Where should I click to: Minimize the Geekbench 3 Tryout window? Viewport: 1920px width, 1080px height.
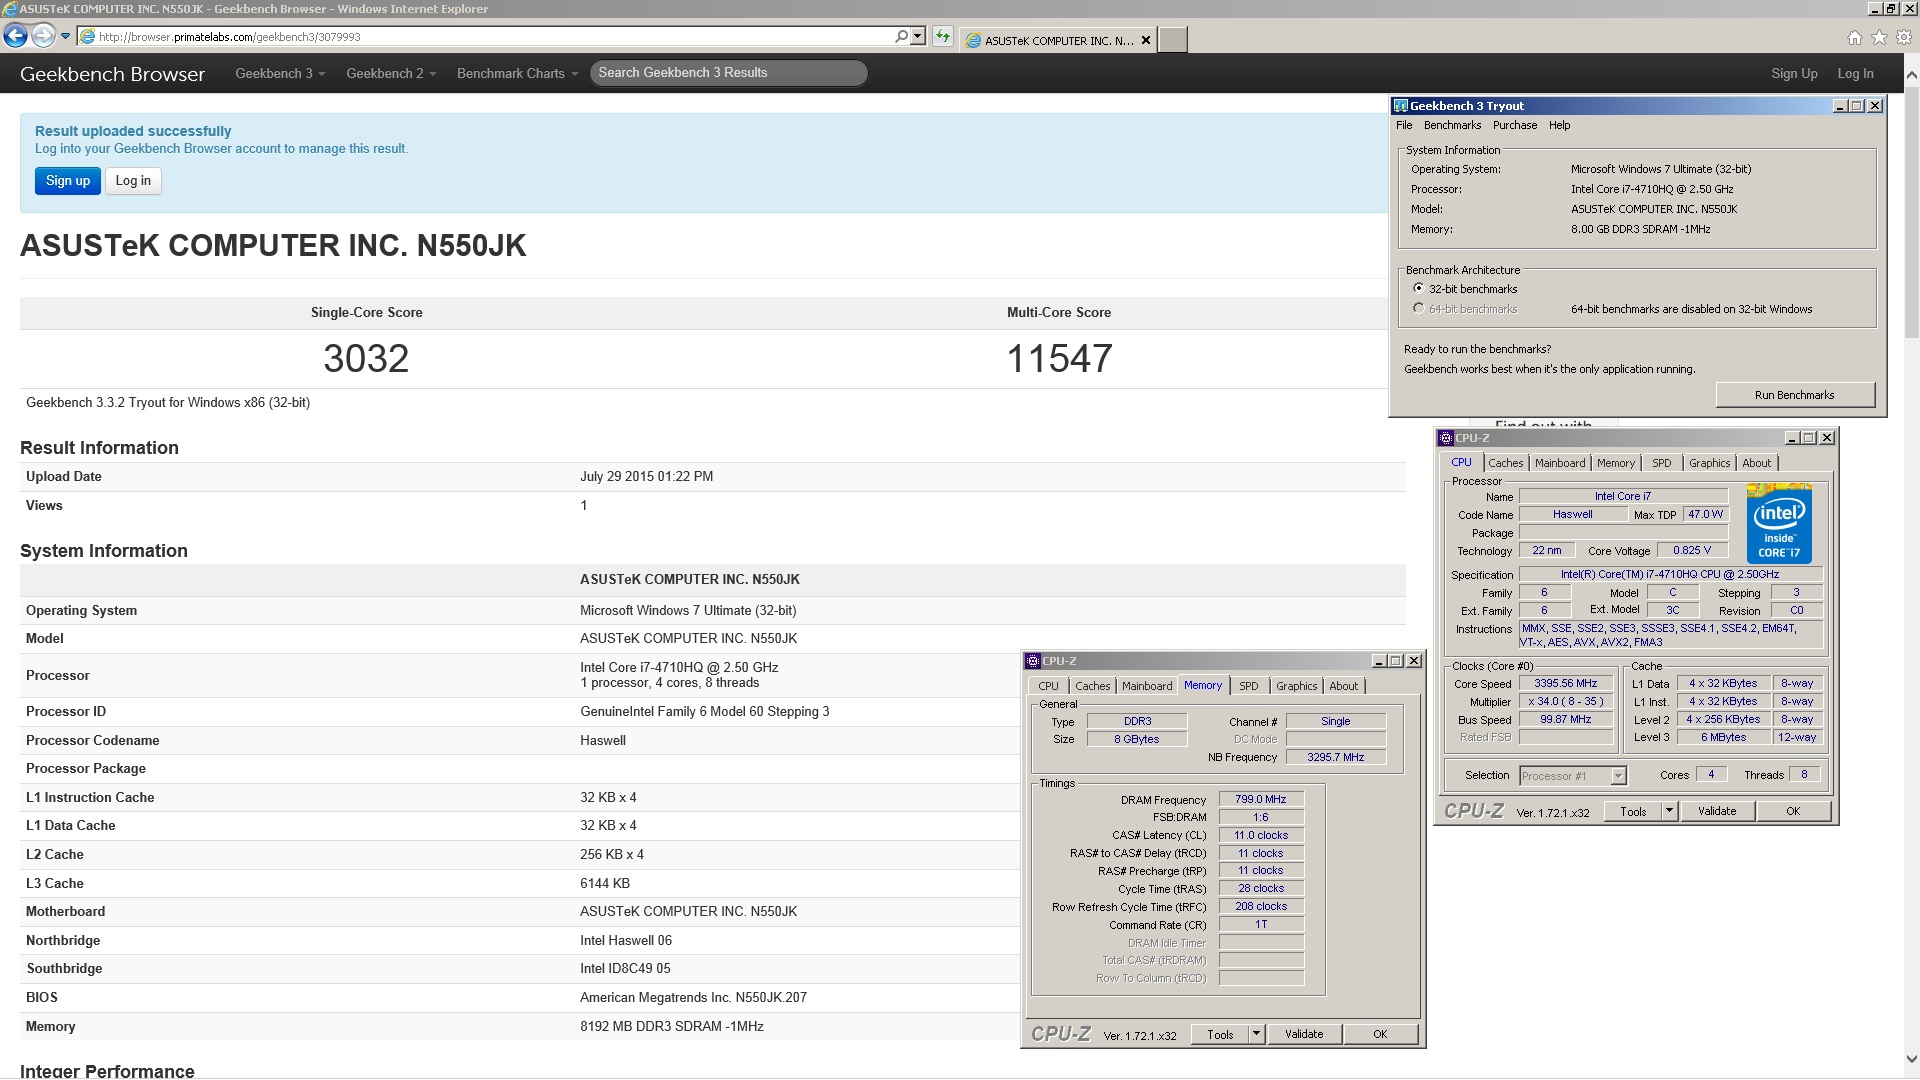point(1839,106)
